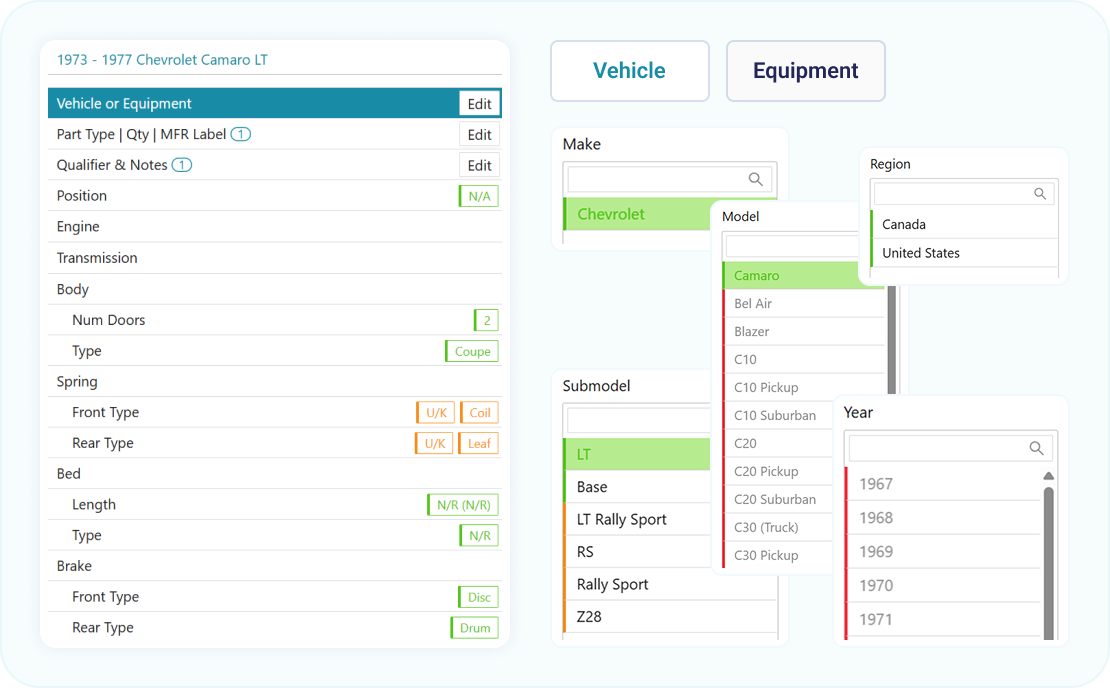Edit the Part Type | Qty row
1110x688 pixels.
pyautogui.click(x=479, y=135)
